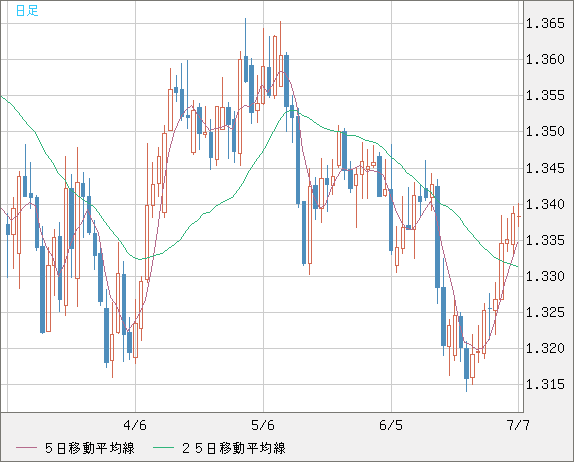The image size is (574, 462).
Task: Click the 5/6 date axis label
Action: (x=263, y=425)
